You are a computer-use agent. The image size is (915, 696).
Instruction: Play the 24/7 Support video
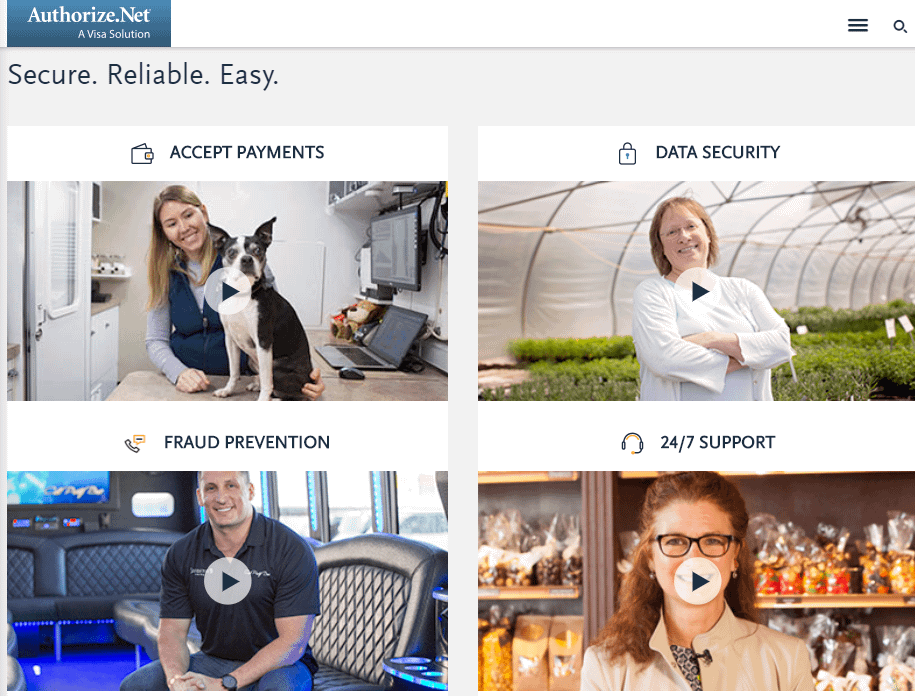click(x=698, y=580)
